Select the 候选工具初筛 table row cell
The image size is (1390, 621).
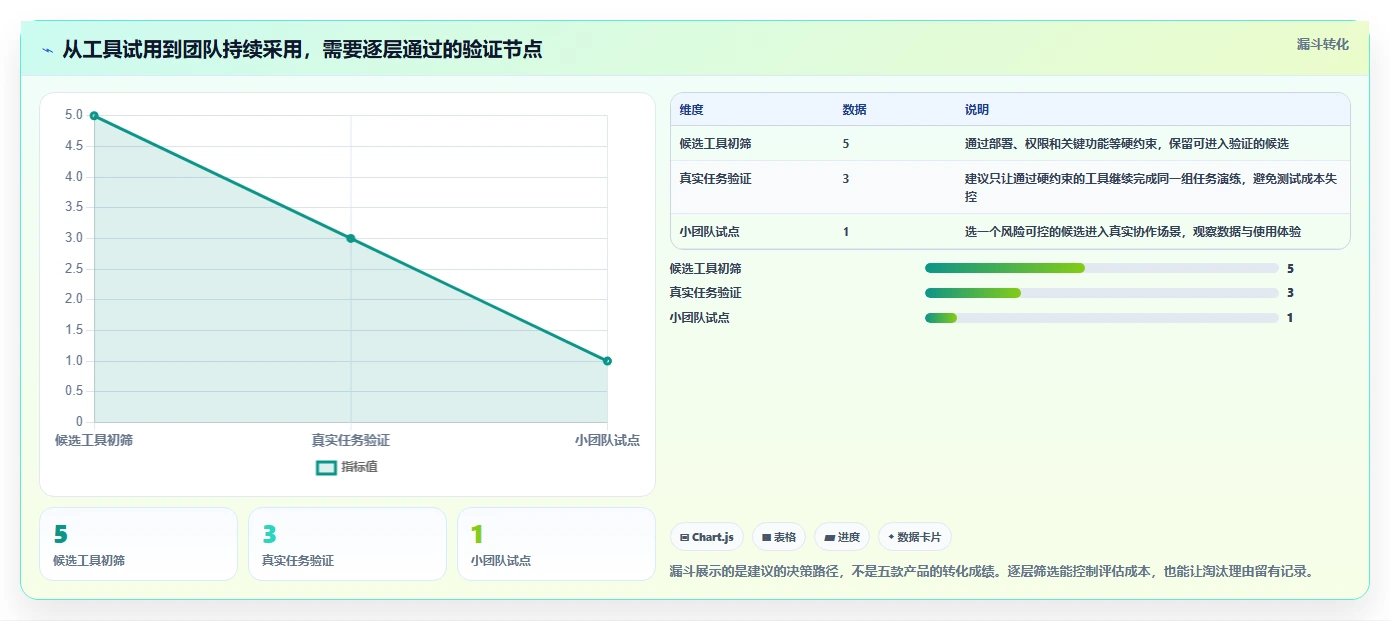(715, 144)
